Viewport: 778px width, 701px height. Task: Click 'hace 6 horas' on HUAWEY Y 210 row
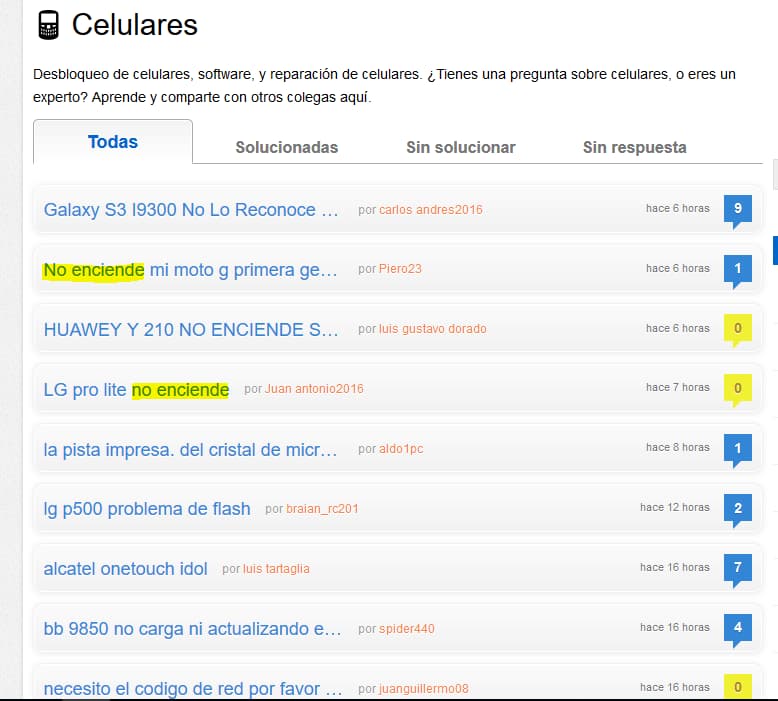click(x=678, y=328)
